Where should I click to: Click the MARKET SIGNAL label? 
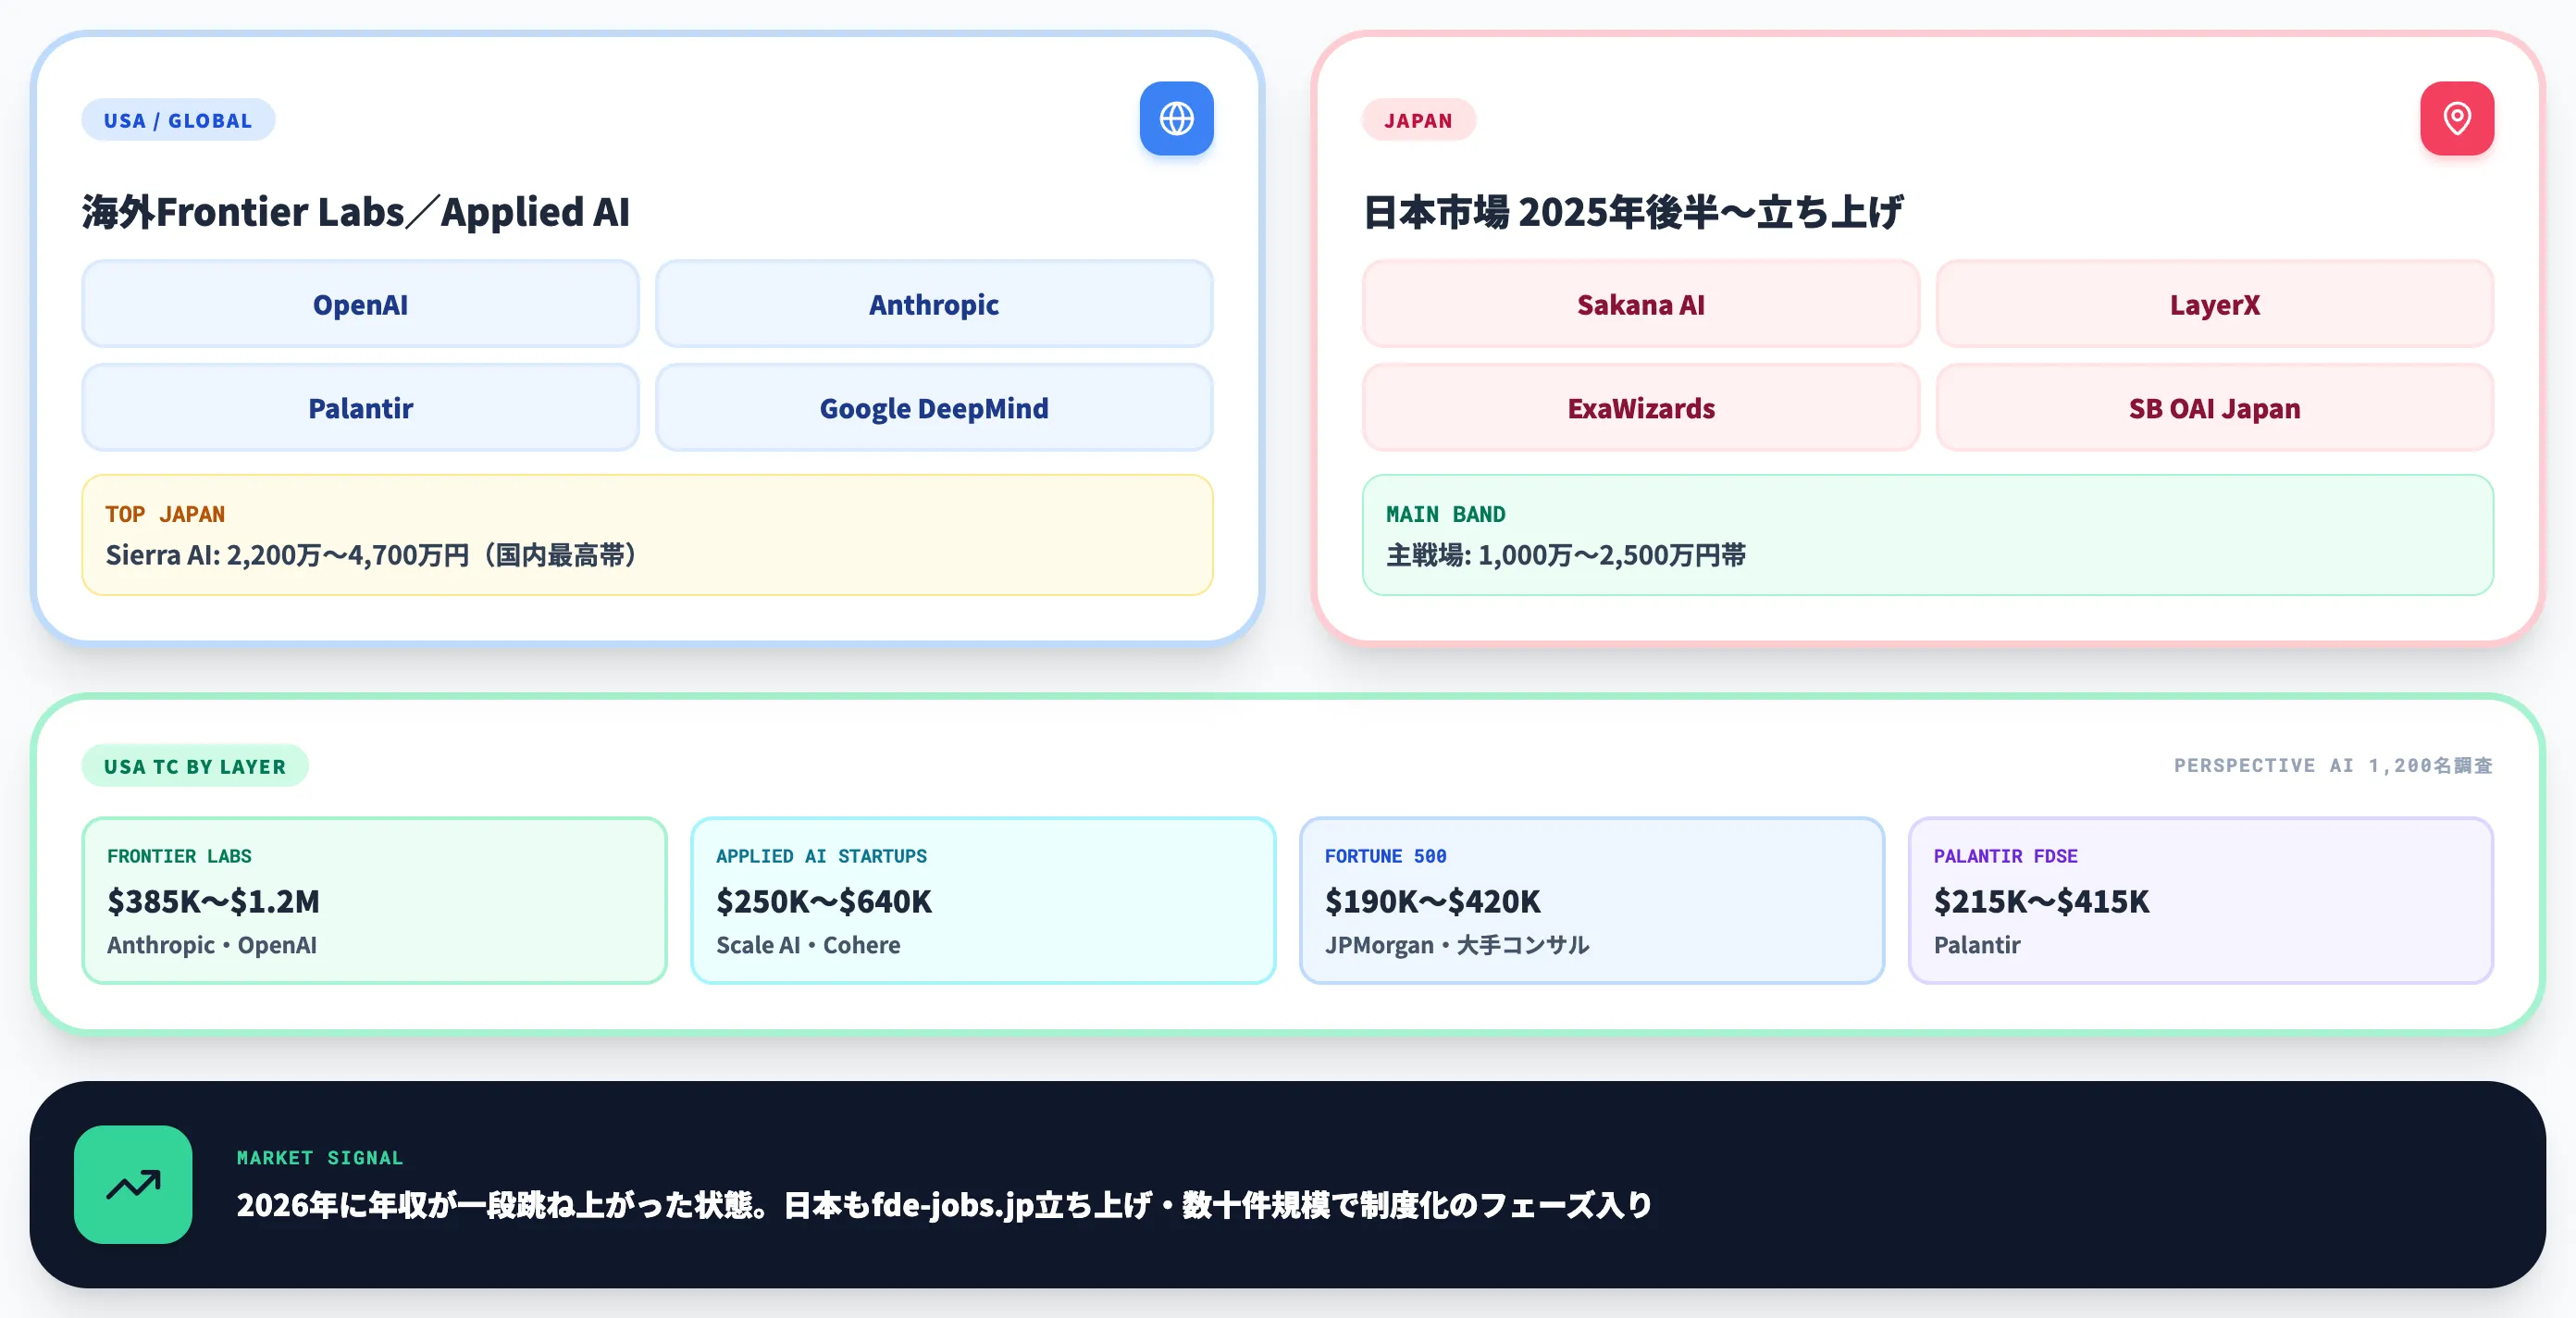click(x=320, y=1157)
